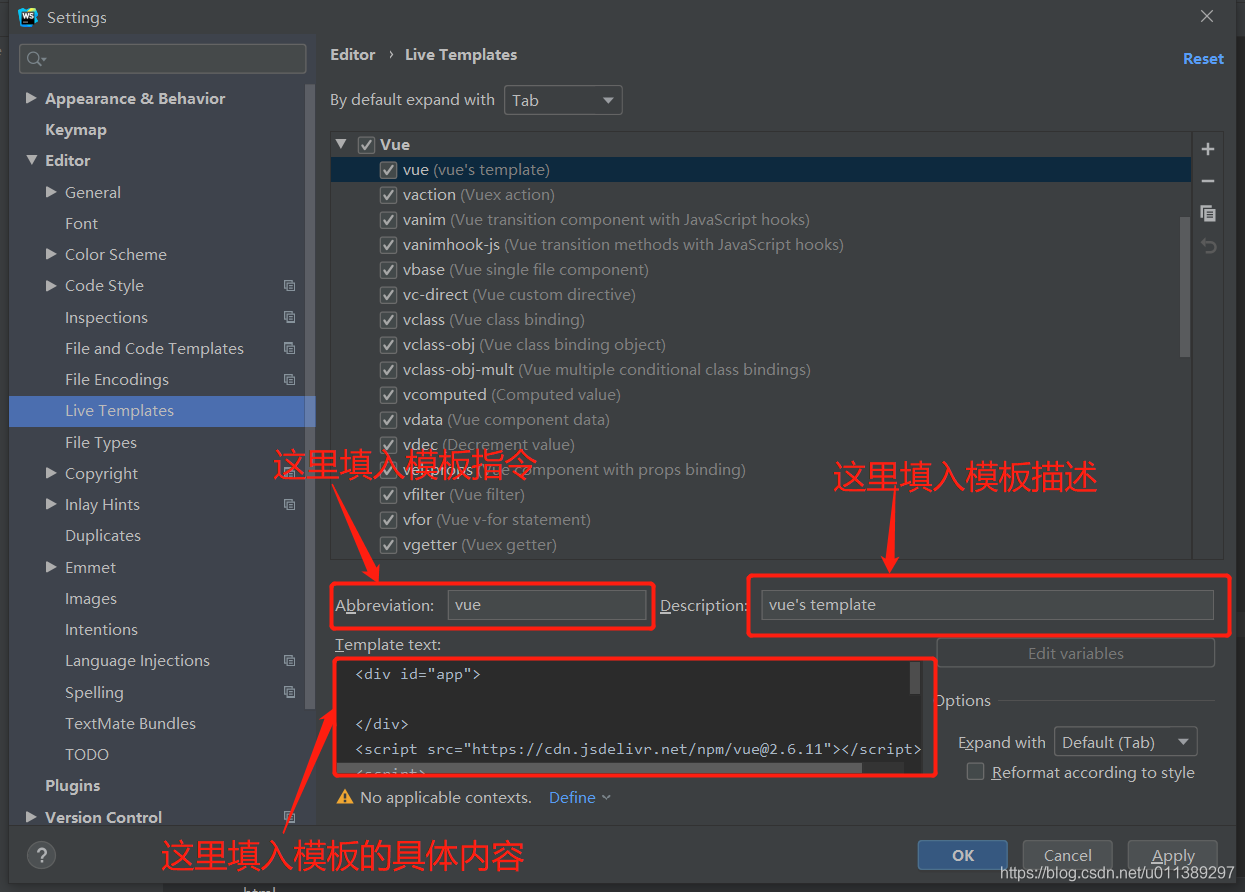The width and height of the screenshot is (1245, 892).
Task: Click the Description input field
Action: (x=987, y=605)
